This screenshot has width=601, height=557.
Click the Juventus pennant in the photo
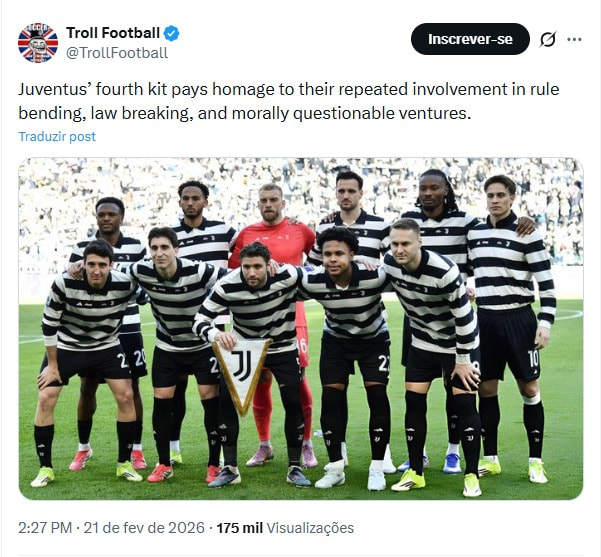coord(242,371)
